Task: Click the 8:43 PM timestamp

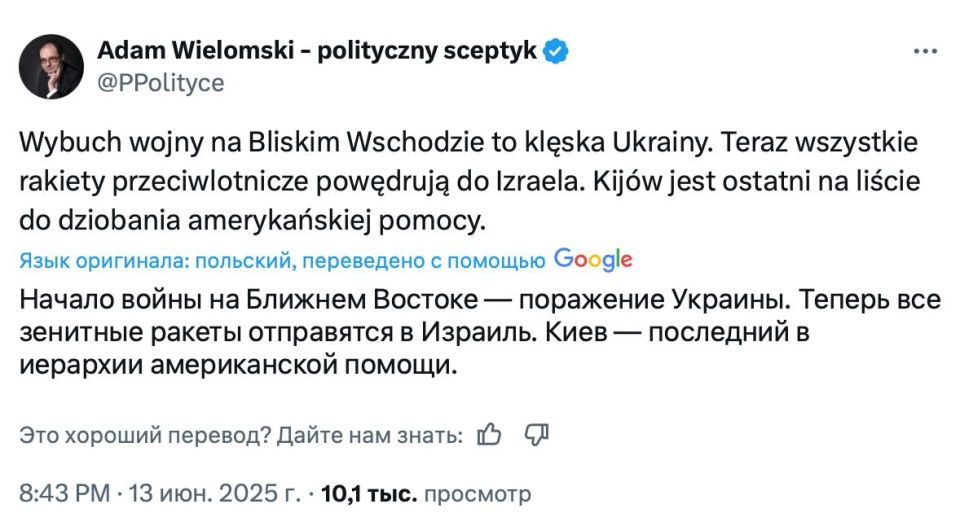Action: pos(63,493)
